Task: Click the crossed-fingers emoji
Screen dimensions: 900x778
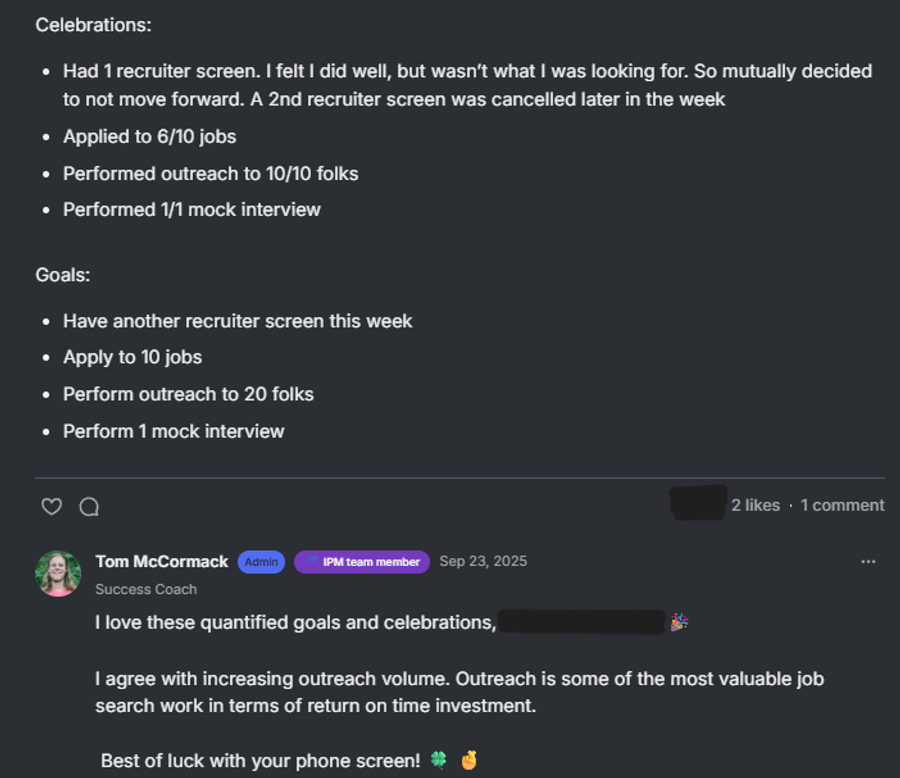Action: (466, 760)
